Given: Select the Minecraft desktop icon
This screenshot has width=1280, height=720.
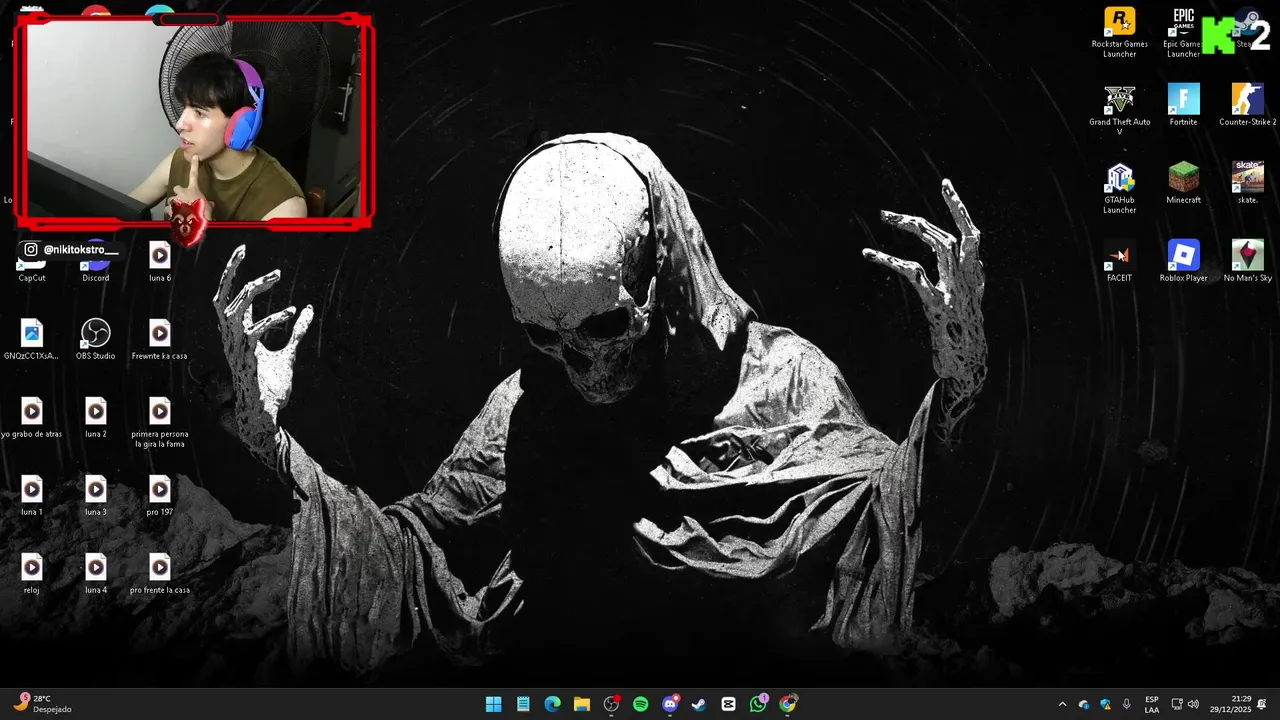Looking at the screenshot, I should tap(1183, 183).
